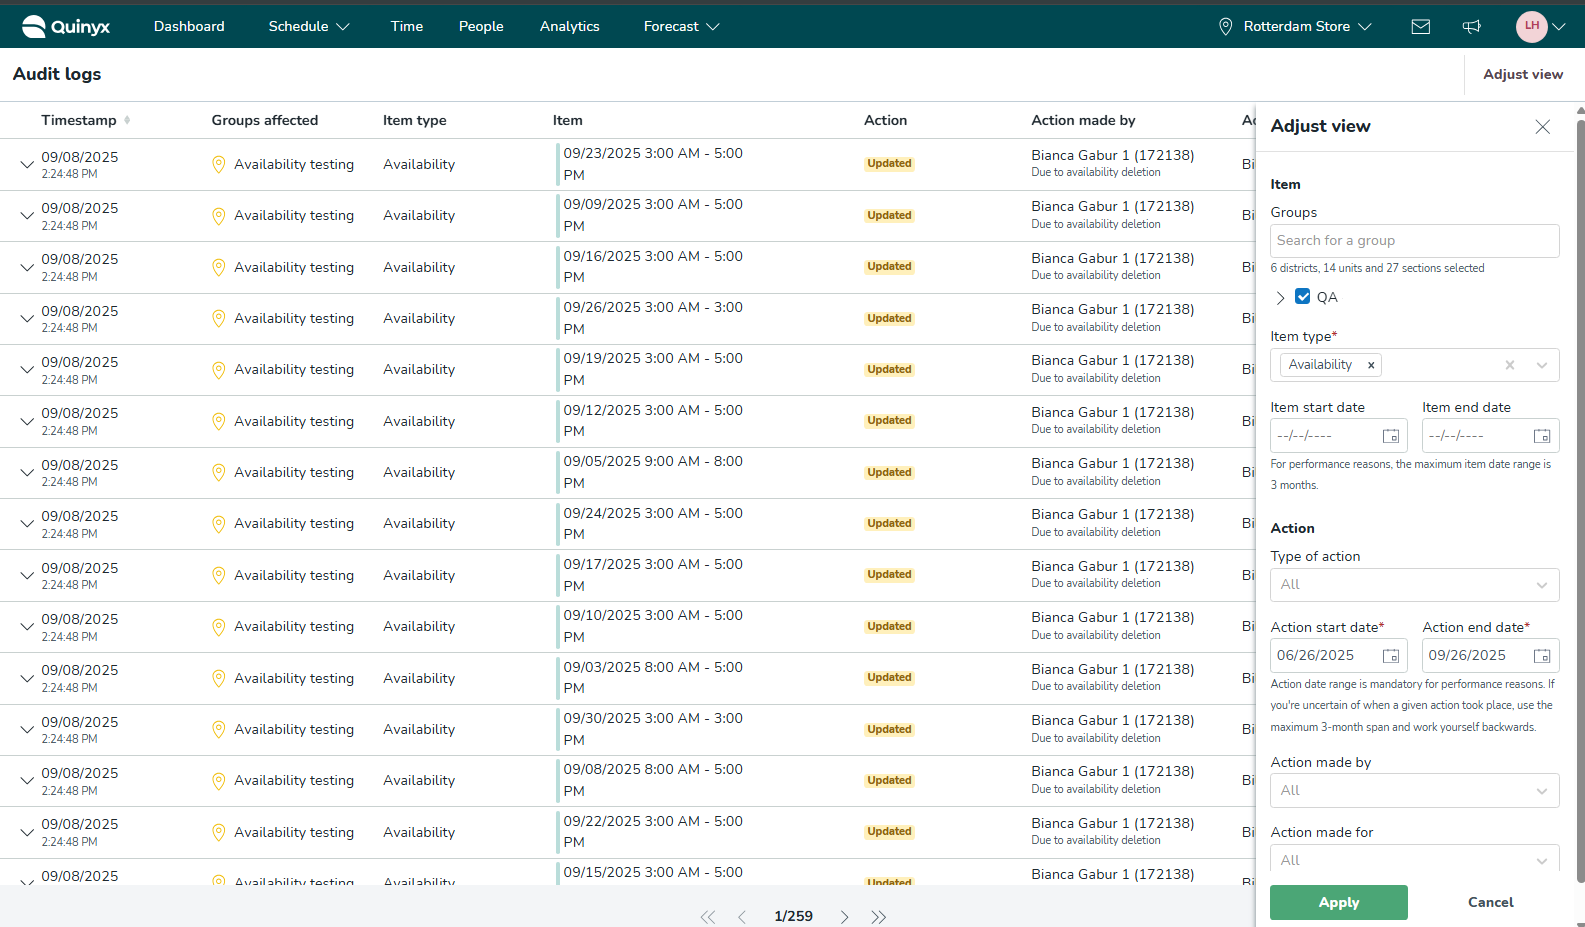Screen dimensions: 1585x927
Task: Expand the log row for item 09/12/2025
Action: click(27, 422)
